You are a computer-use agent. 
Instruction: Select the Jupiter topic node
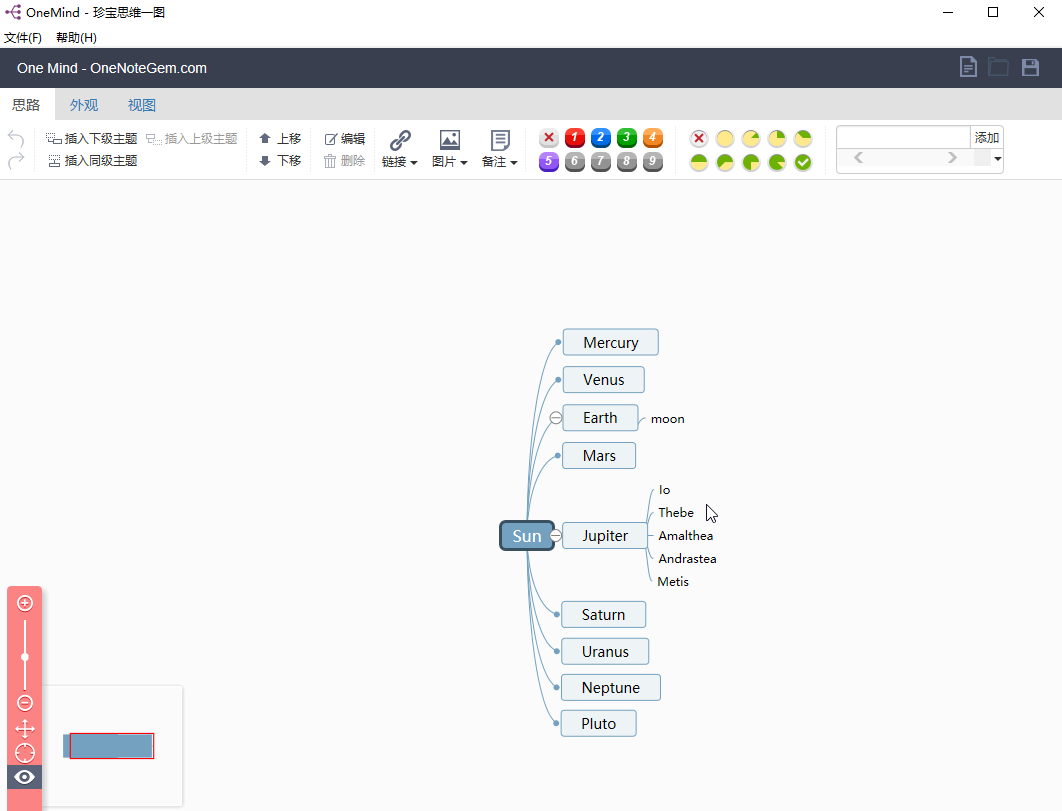(605, 536)
